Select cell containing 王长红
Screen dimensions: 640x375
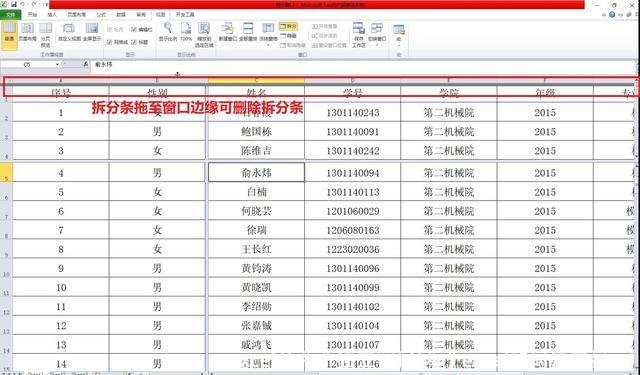pyautogui.click(x=256, y=249)
